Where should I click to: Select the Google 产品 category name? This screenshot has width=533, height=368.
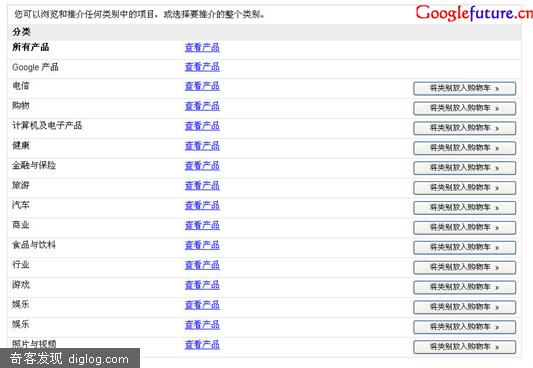click(x=35, y=67)
